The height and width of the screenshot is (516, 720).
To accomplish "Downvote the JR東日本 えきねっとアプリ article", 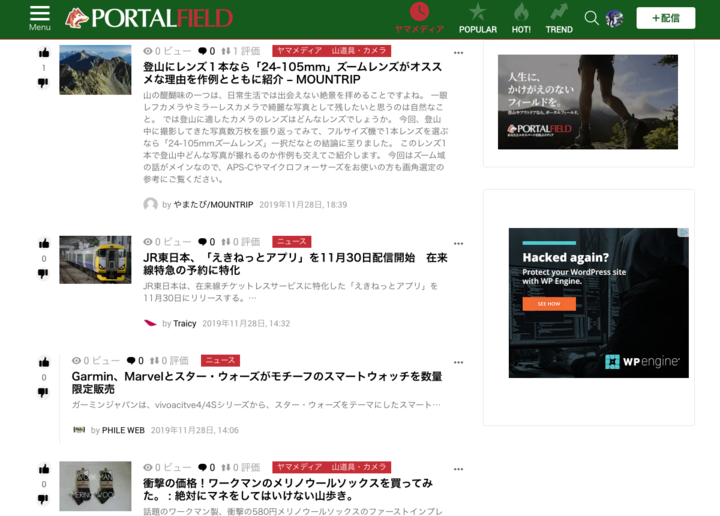I will (43, 274).
